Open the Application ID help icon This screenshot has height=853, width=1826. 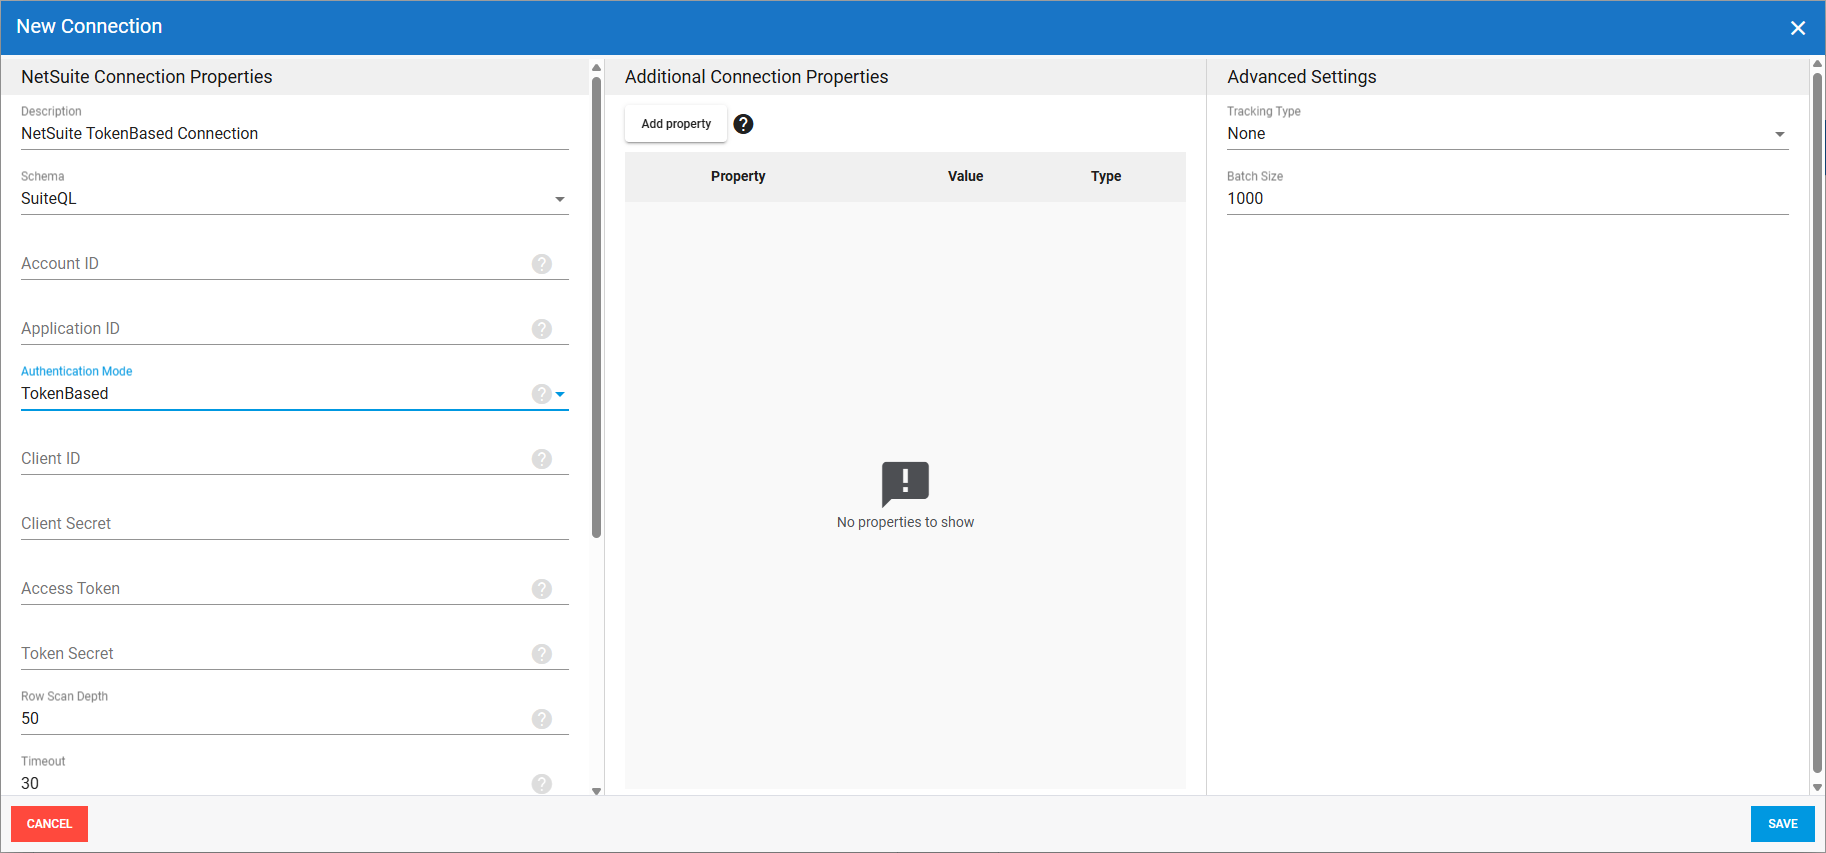tap(542, 329)
